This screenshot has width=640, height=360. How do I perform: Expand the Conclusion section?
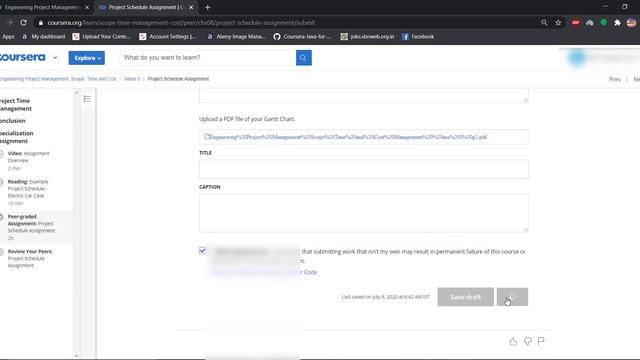[13, 121]
